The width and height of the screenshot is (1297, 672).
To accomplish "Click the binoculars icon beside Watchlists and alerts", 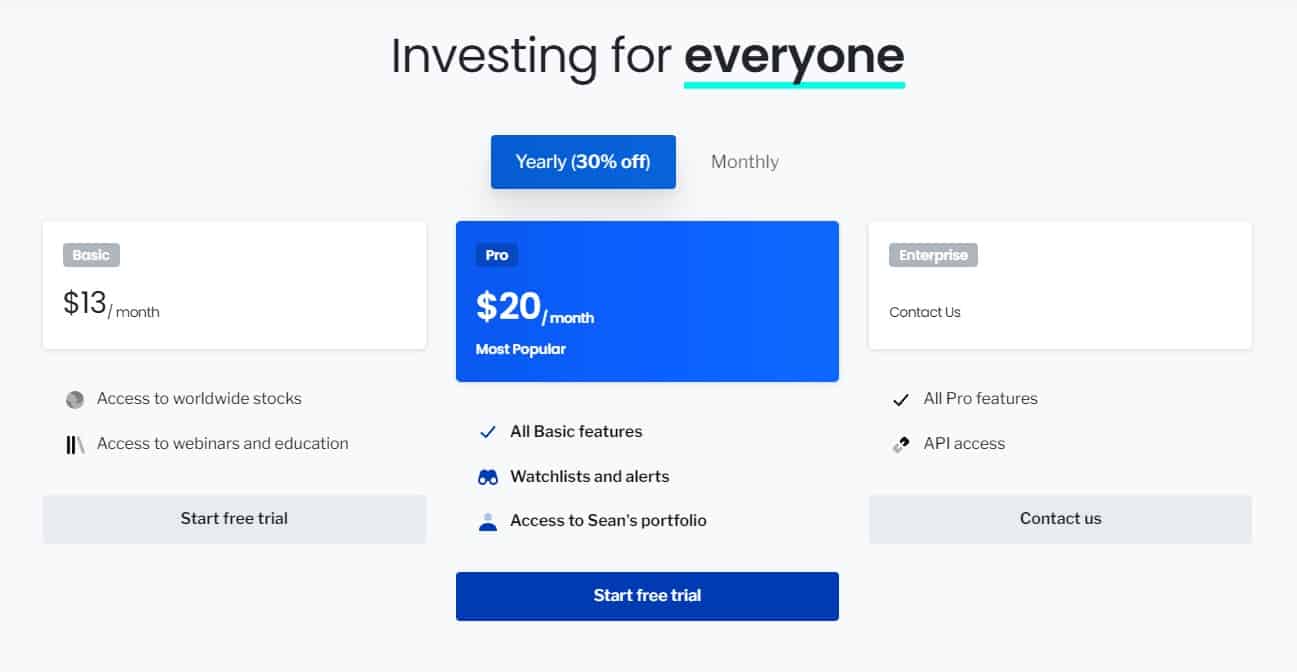I will 488,477.
